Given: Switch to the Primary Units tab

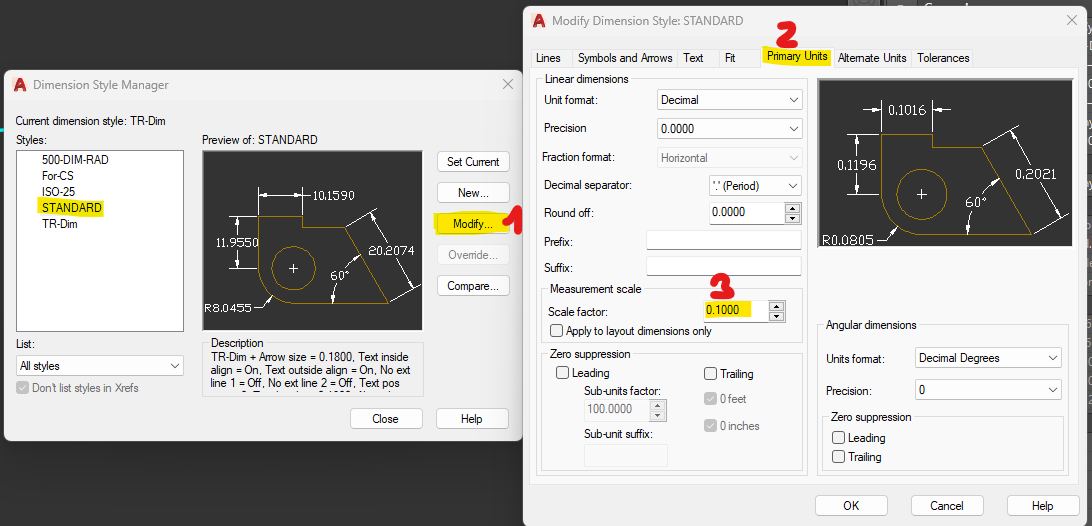Looking at the screenshot, I should point(797,56).
